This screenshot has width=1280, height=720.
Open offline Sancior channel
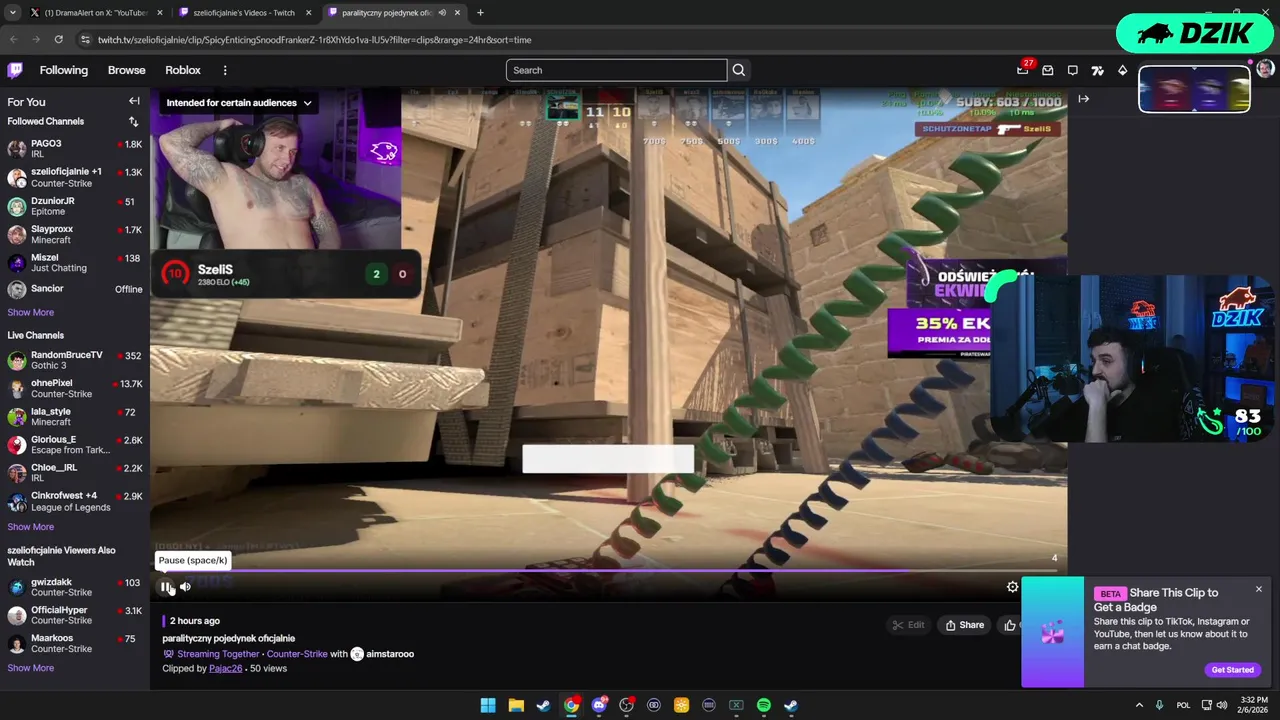(75, 289)
